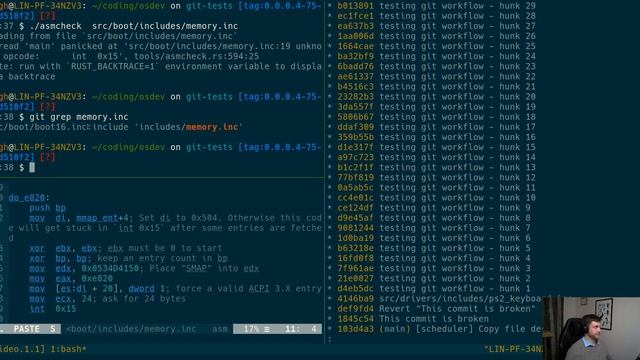Select commit 359b55b hunk 16
This screenshot has height=360, width=640.
coord(436,137)
